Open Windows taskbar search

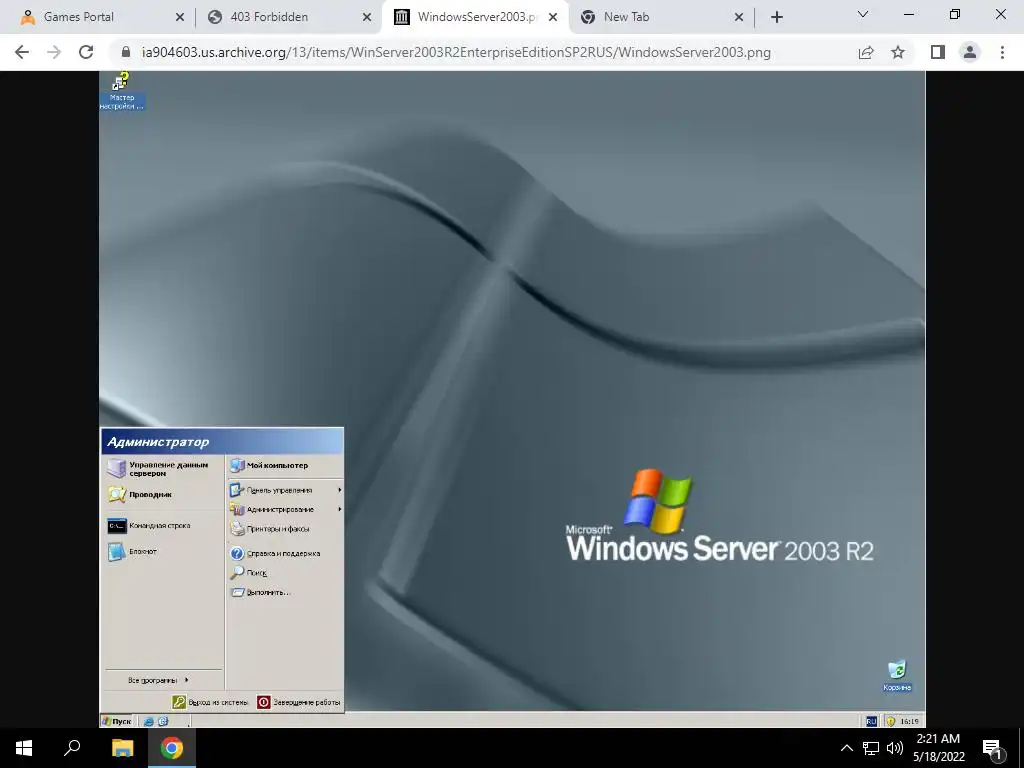click(72, 748)
